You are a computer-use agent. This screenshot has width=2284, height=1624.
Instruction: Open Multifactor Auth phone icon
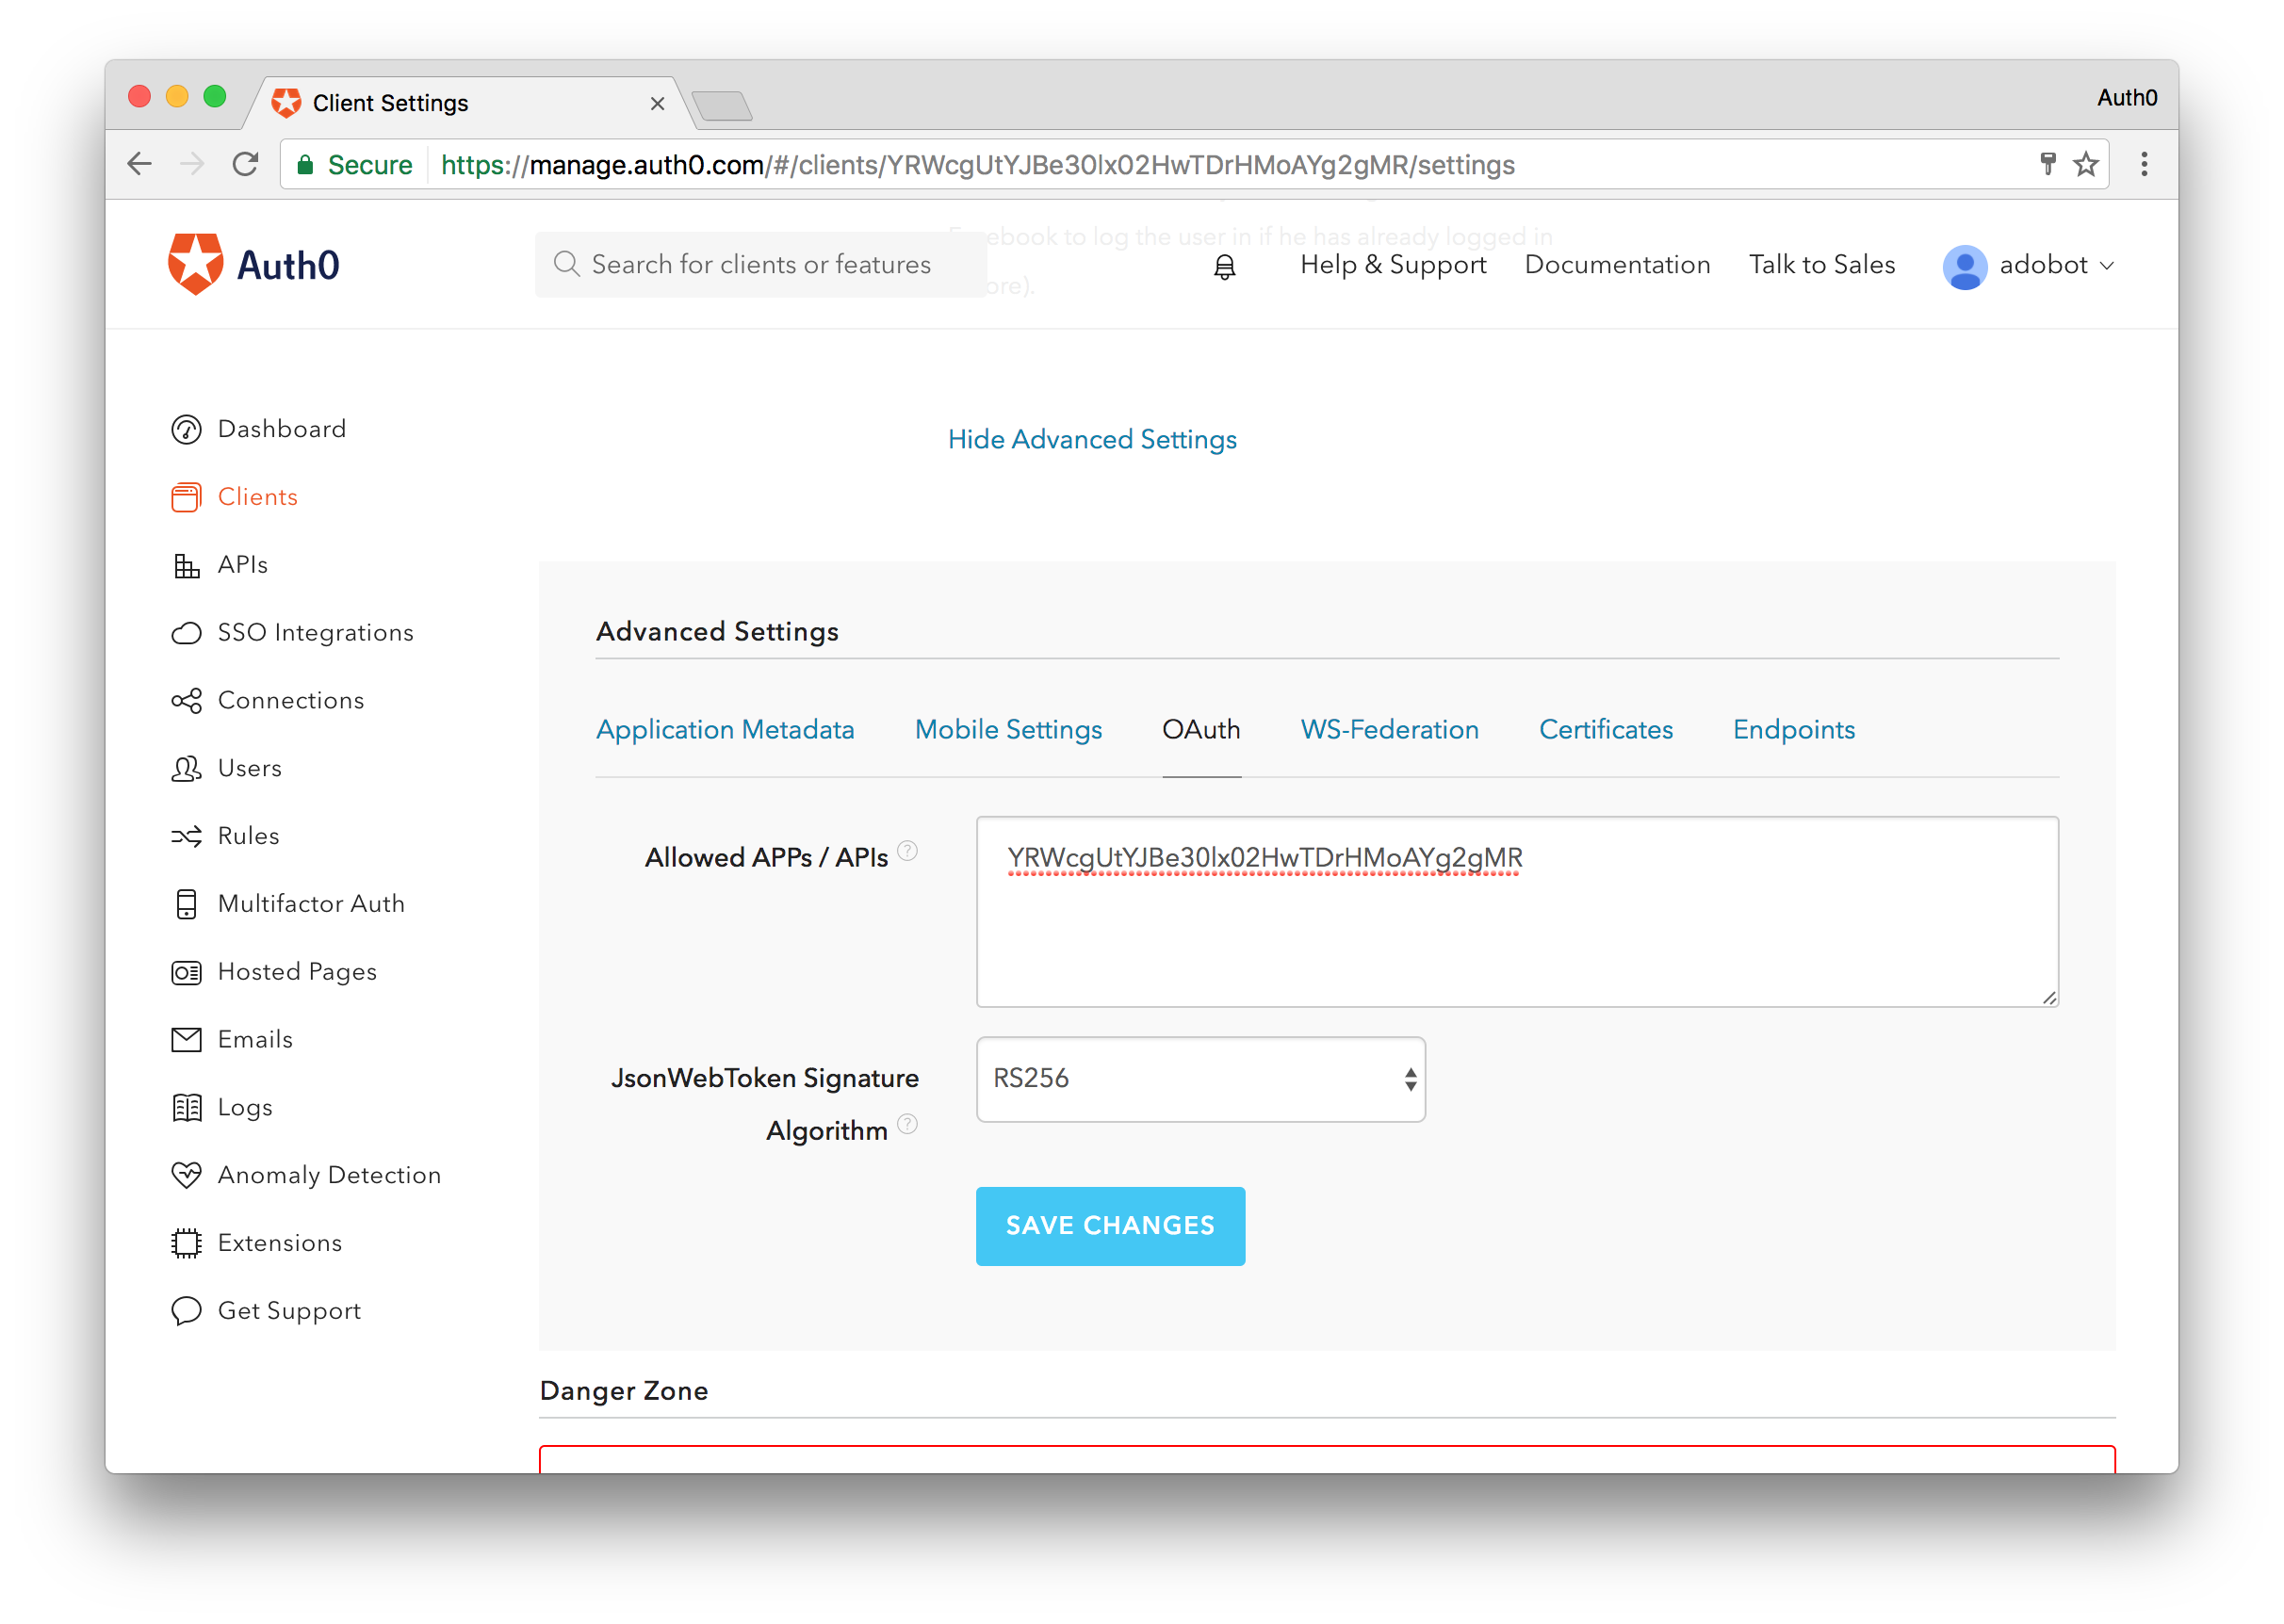tap(186, 904)
